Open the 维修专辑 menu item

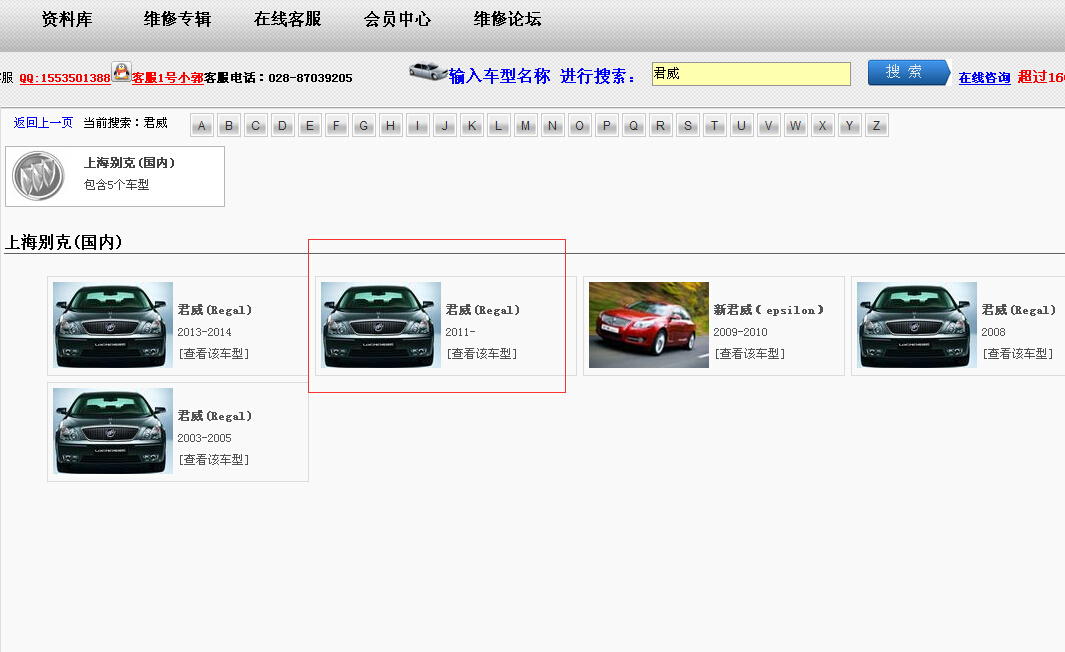[177, 19]
